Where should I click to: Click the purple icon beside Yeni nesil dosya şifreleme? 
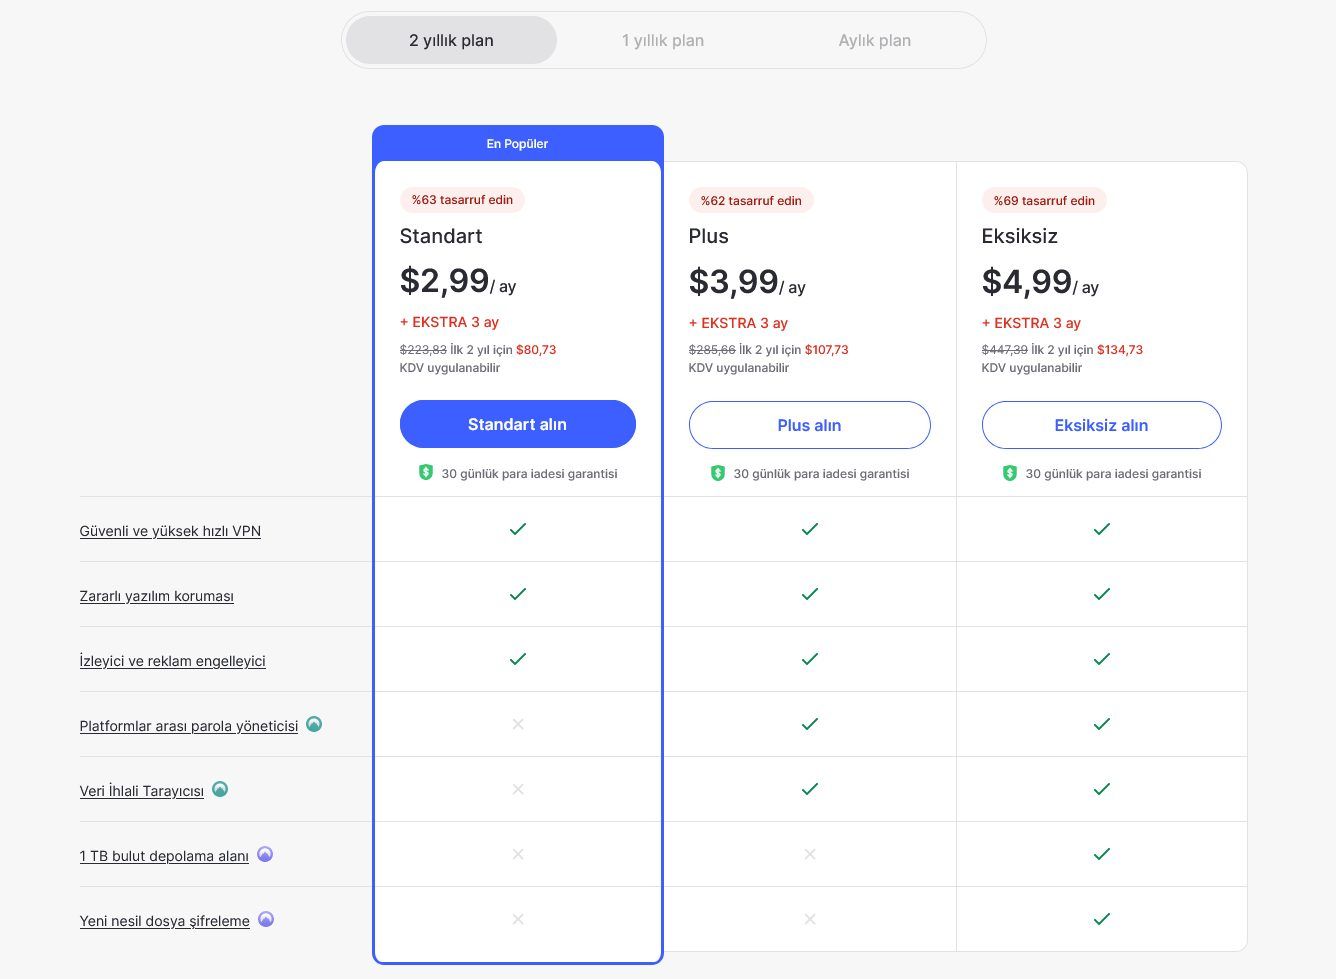click(266, 919)
